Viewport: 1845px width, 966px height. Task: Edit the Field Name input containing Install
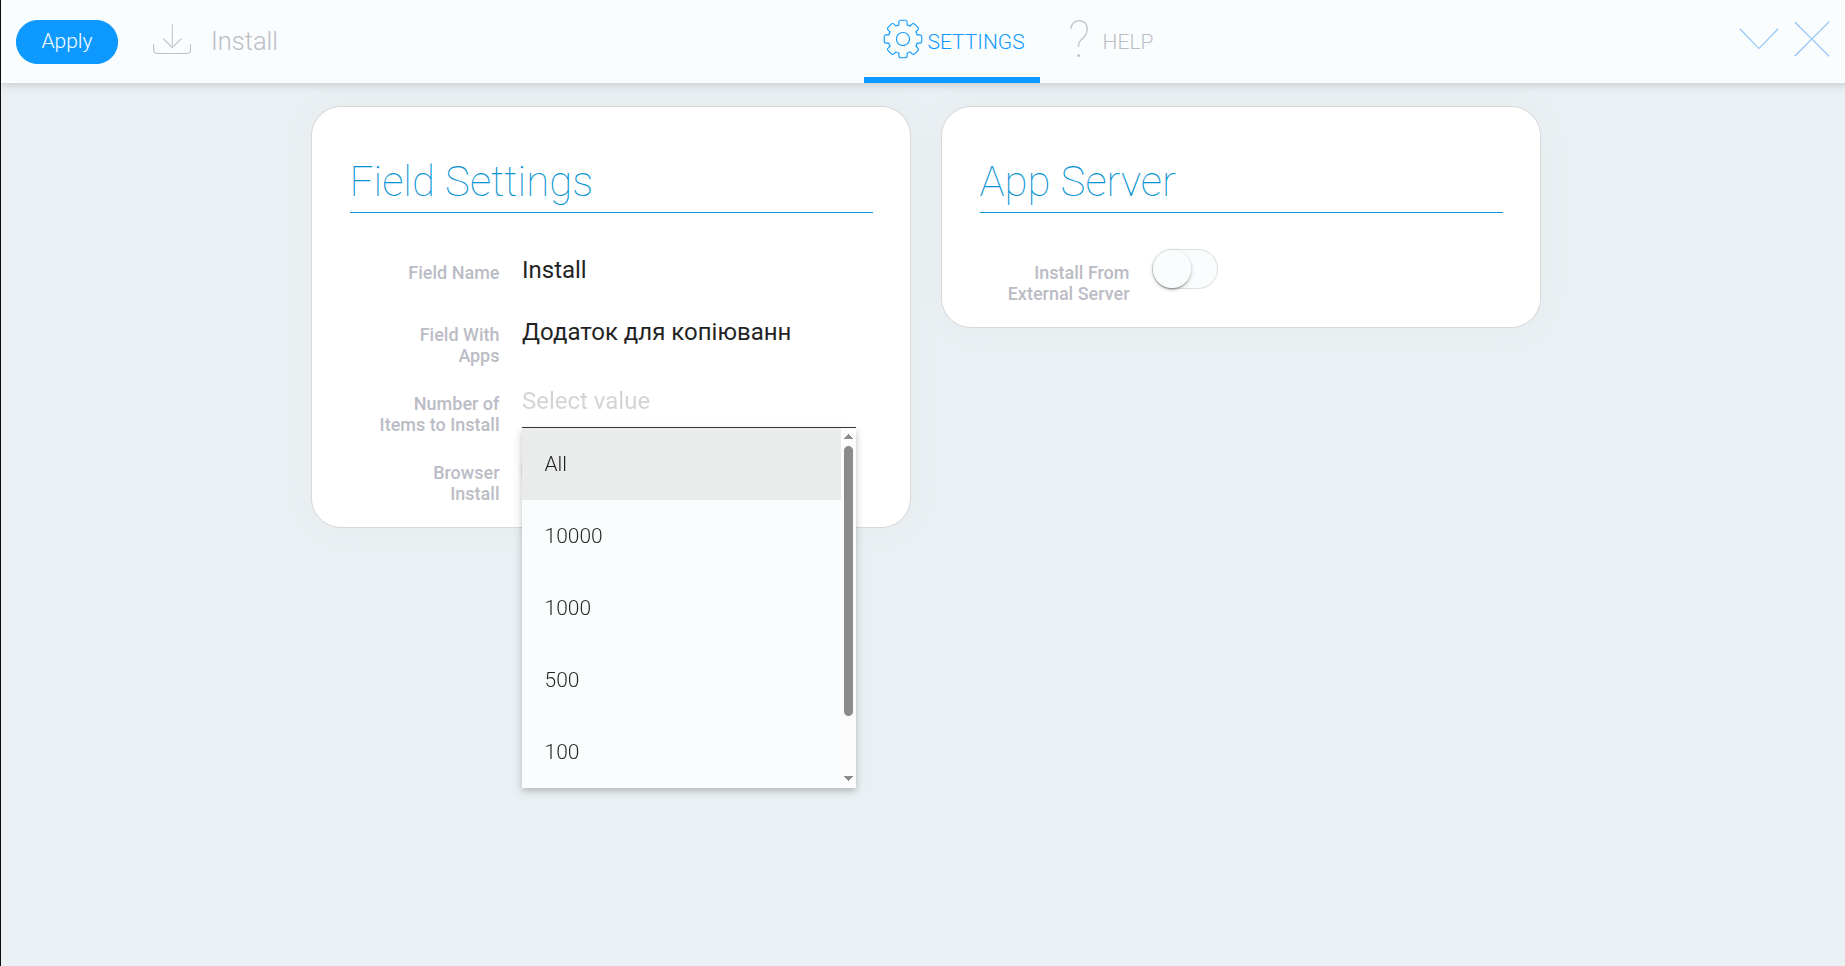pos(689,270)
